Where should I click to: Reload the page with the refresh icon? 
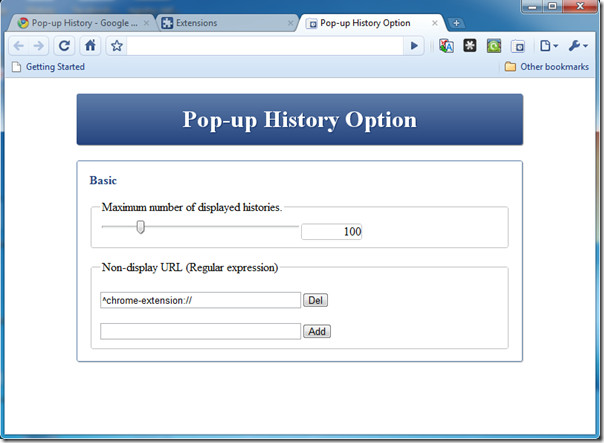[x=64, y=46]
